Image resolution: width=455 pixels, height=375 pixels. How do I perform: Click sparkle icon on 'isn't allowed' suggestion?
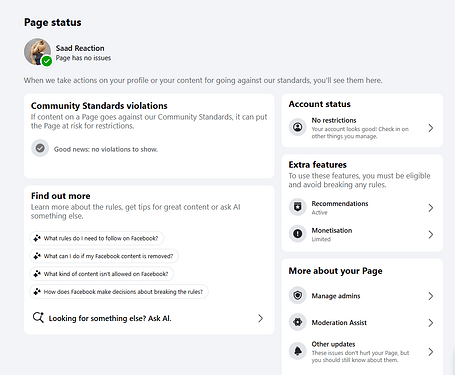pyautogui.click(x=37, y=274)
